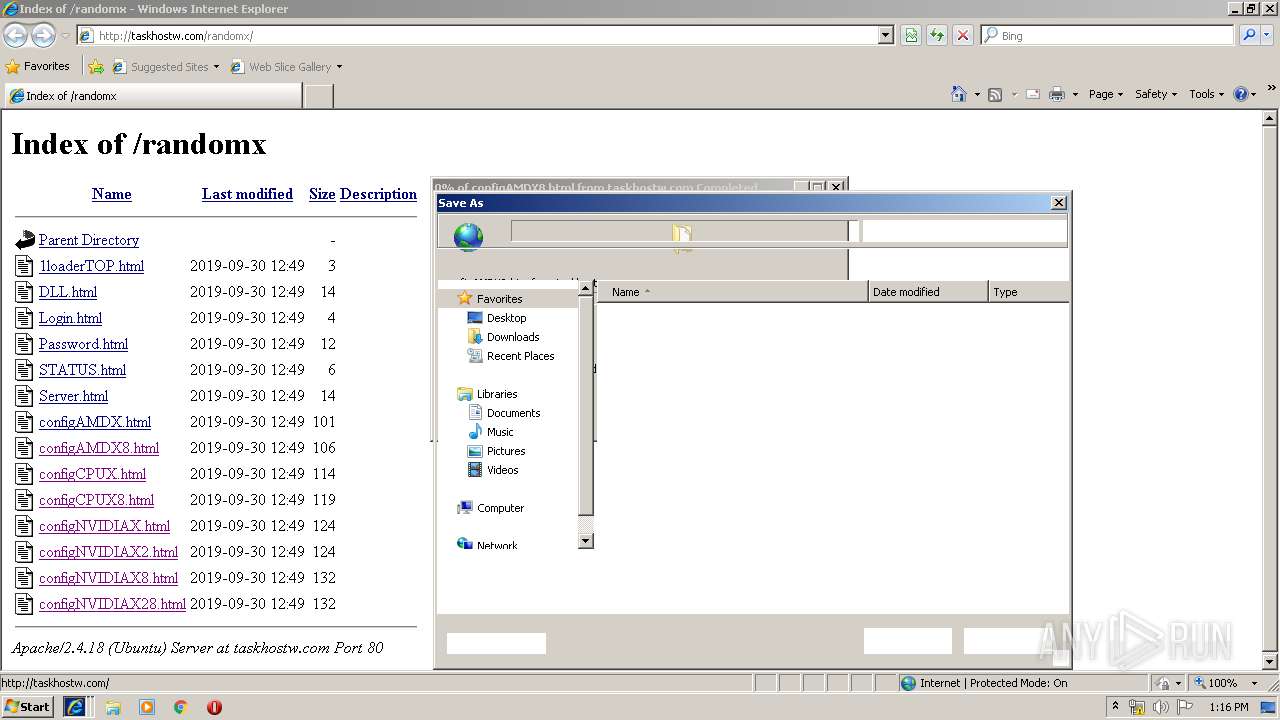Sort listing by Description header
Viewport: 1280px width, 720px height.
click(378, 194)
